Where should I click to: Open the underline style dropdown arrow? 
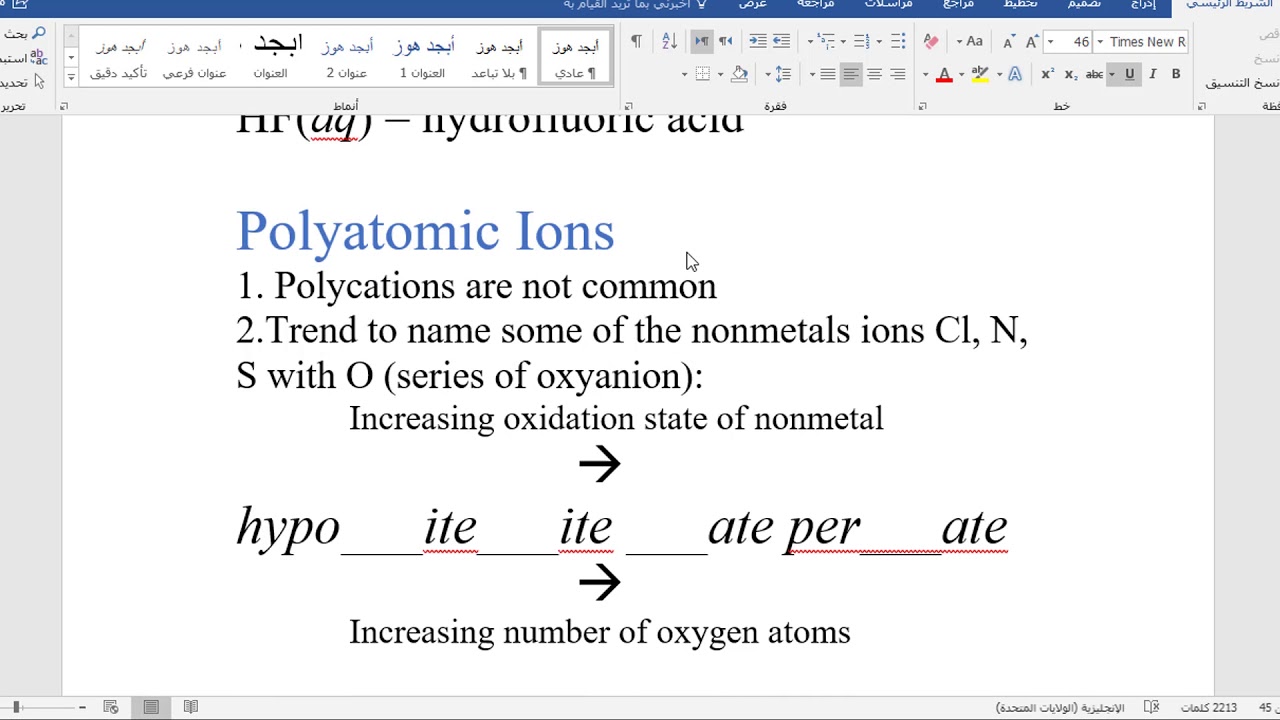[1112, 74]
